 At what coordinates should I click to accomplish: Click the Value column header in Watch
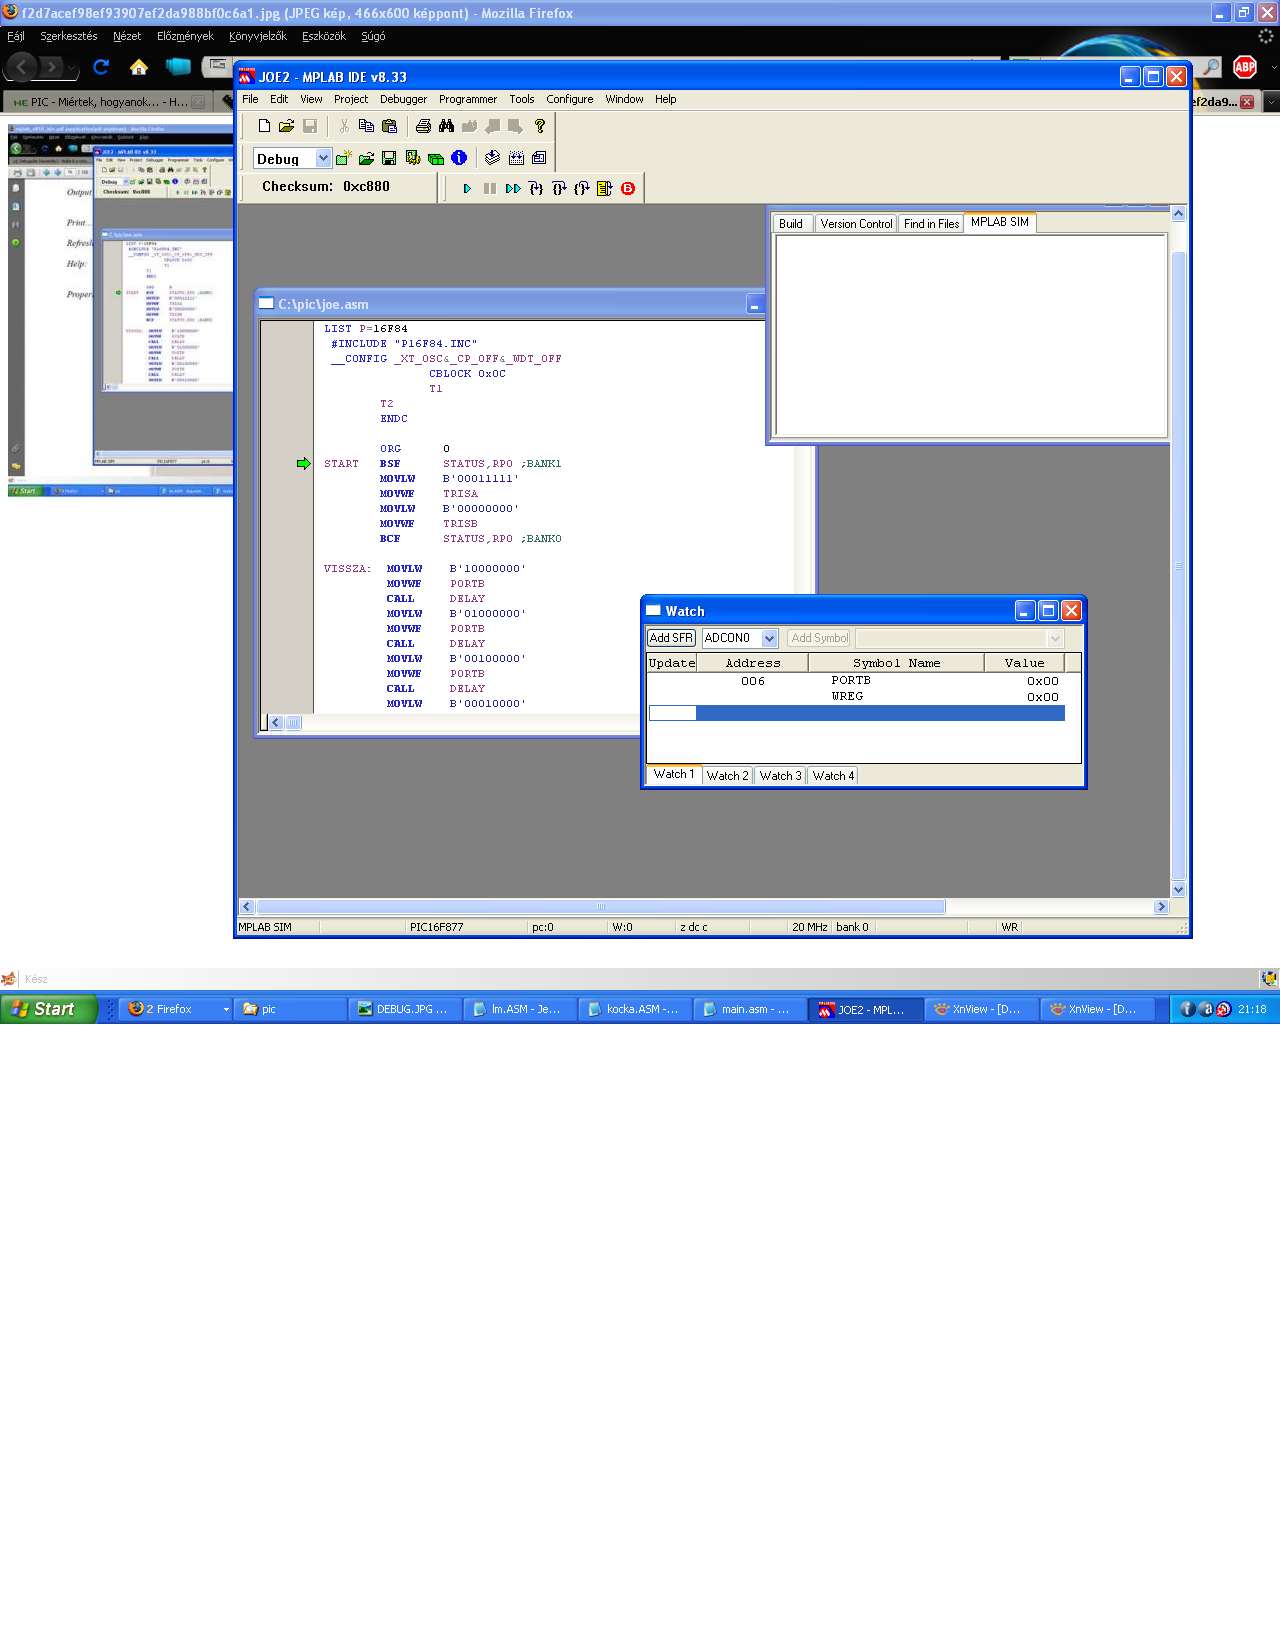point(1024,663)
